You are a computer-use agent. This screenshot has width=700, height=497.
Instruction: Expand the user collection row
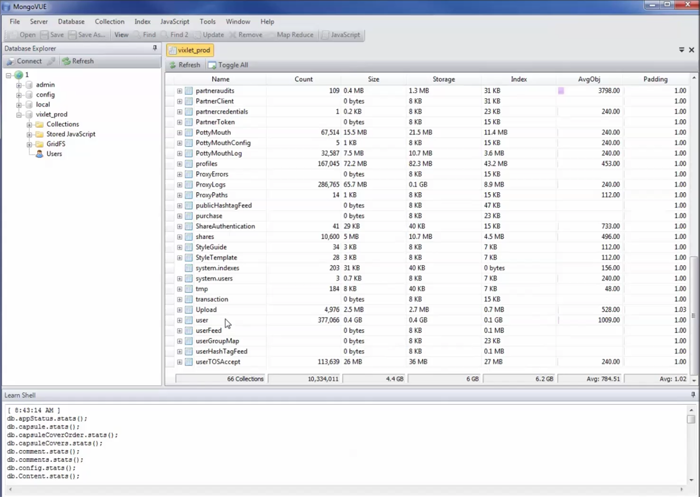click(179, 320)
